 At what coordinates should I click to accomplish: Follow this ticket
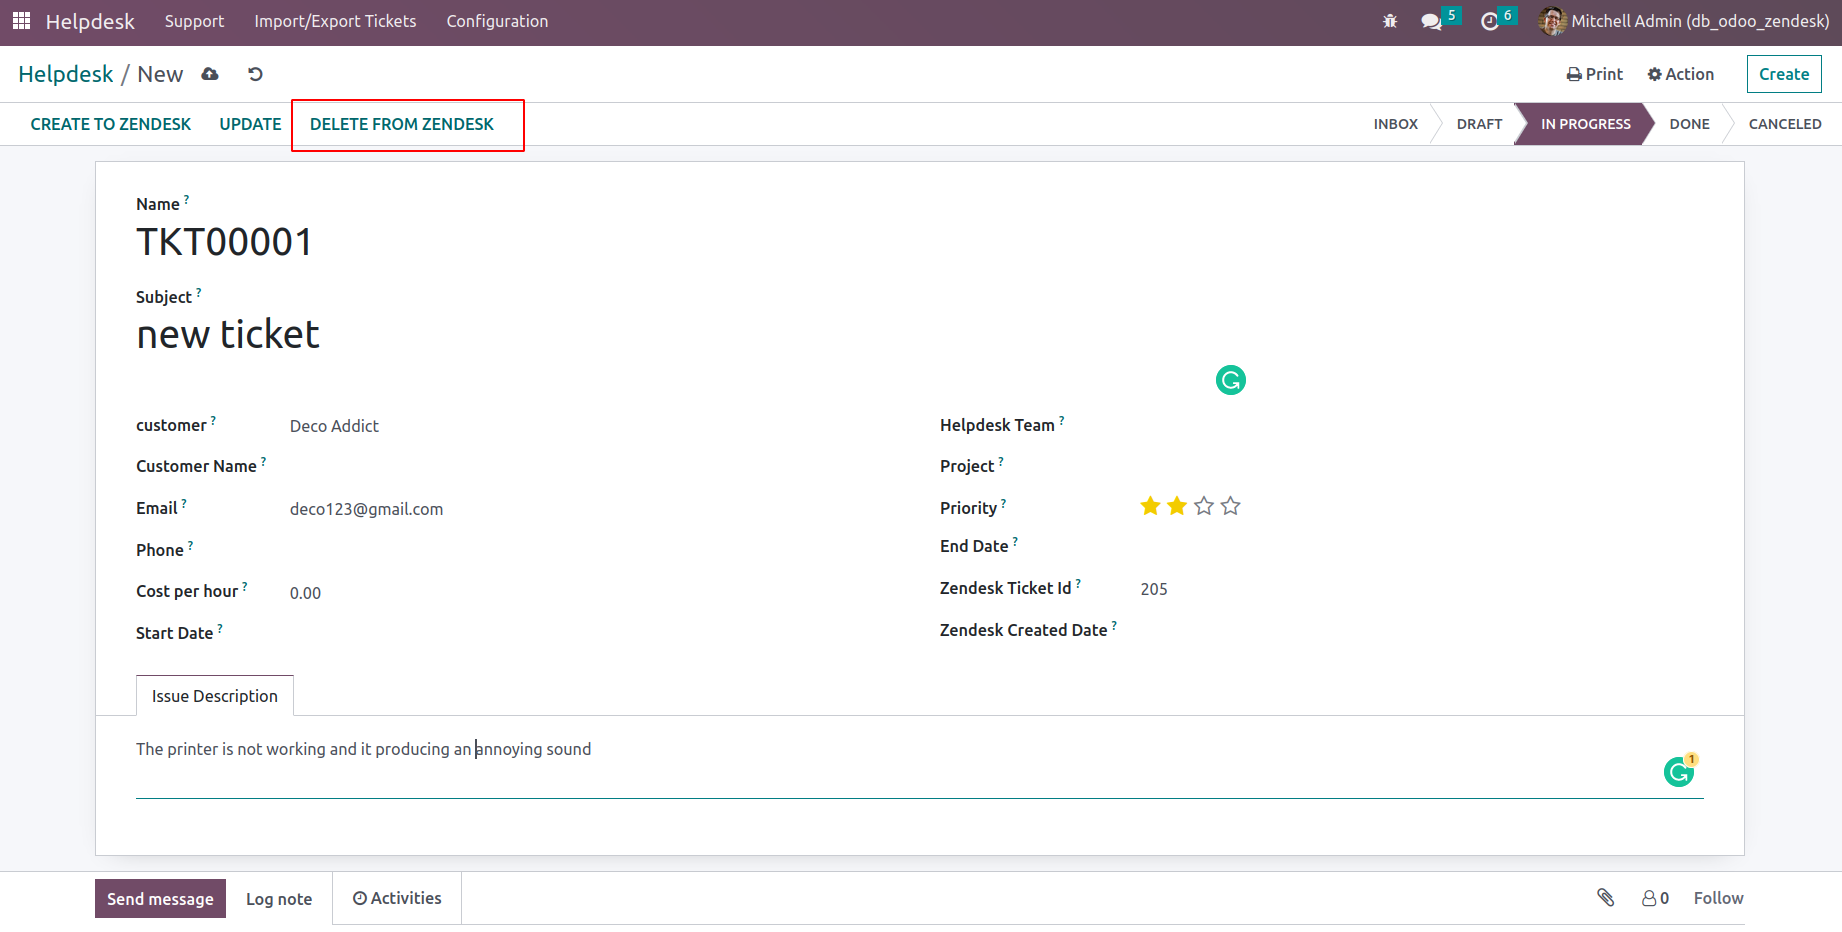[x=1718, y=898]
